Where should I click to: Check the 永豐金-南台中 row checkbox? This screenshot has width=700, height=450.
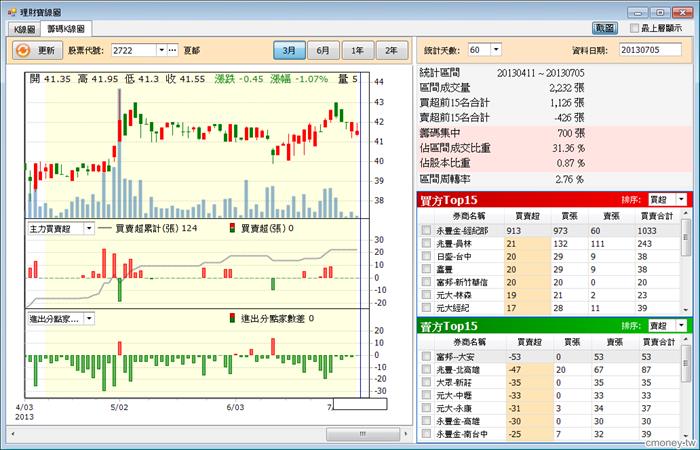click(x=426, y=433)
